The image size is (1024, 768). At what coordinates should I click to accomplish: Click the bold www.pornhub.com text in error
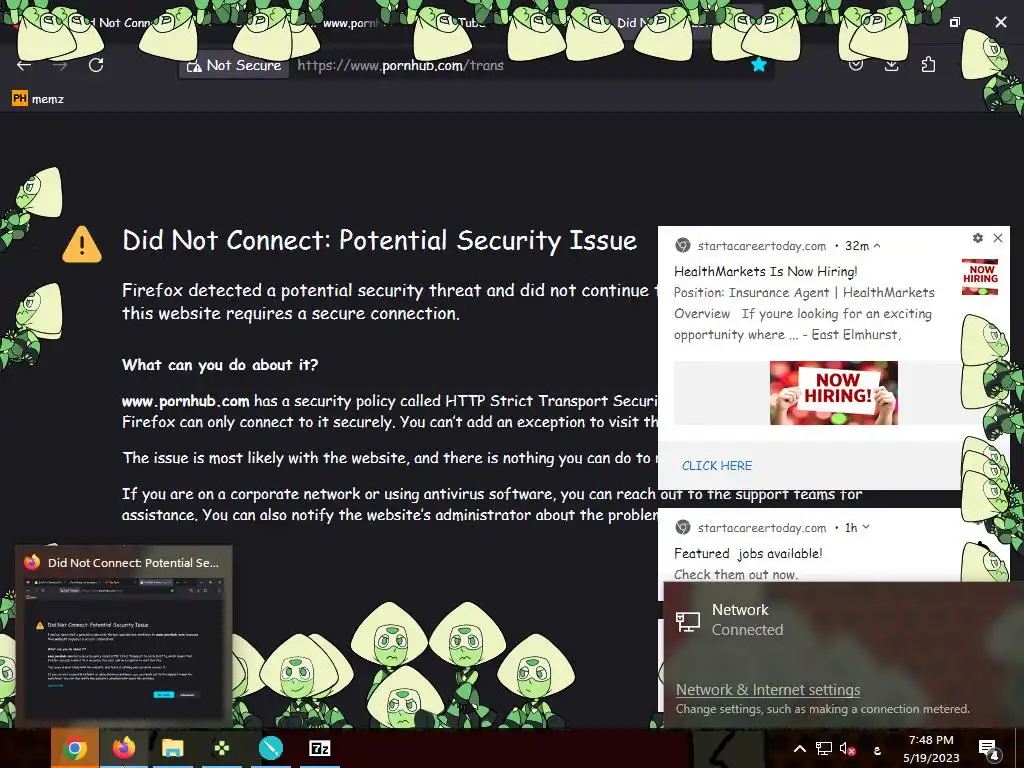tap(185, 401)
